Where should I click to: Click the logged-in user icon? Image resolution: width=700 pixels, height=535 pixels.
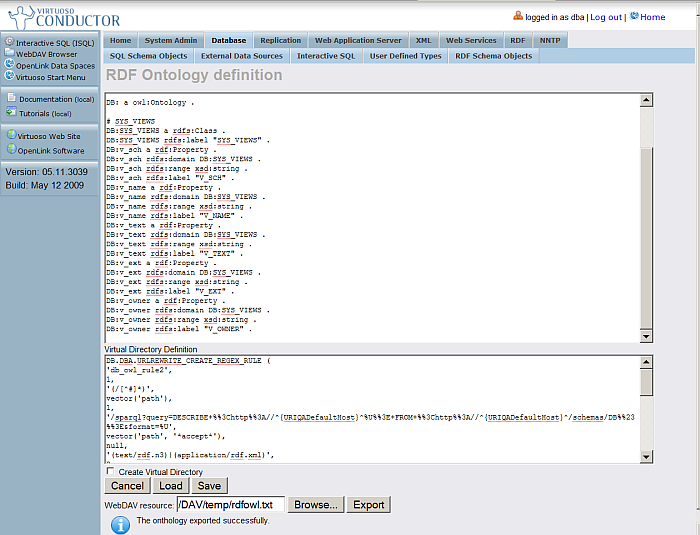[518, 16]
